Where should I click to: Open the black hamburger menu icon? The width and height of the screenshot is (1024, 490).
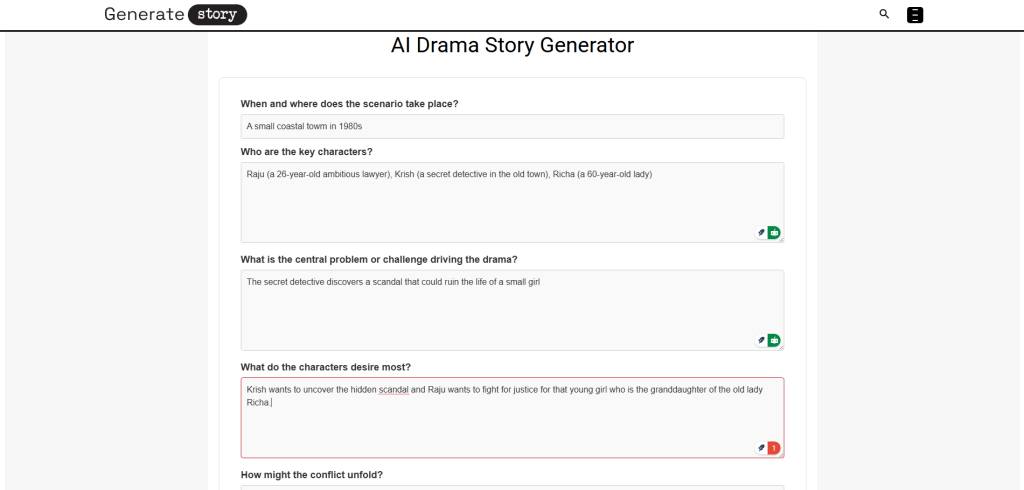coord(914,14)
